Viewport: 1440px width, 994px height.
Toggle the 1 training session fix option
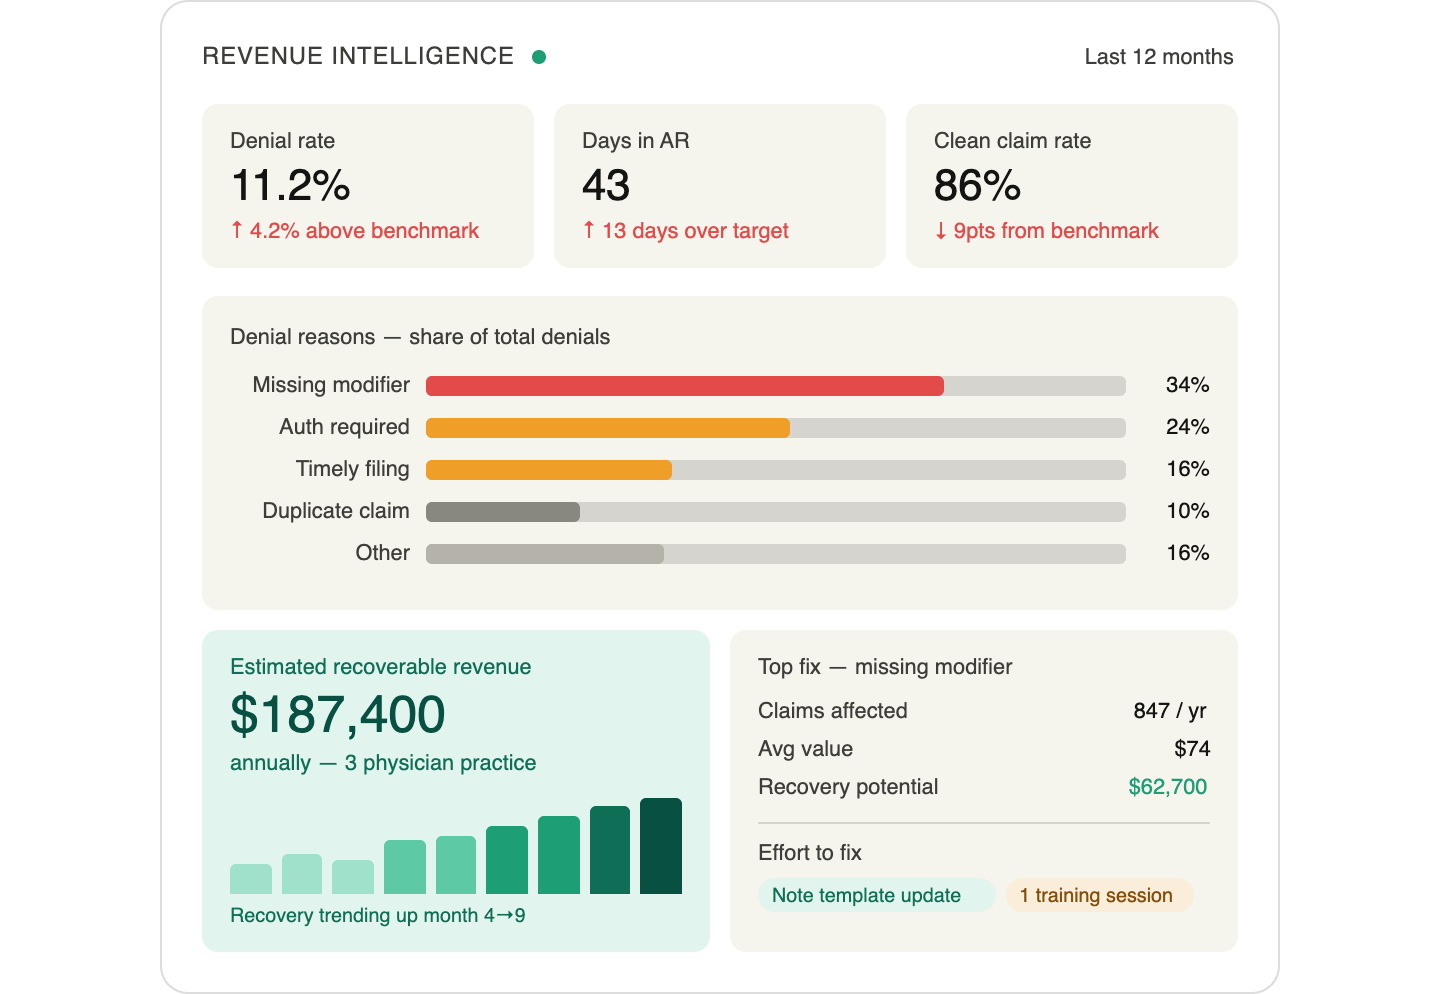[1098, 895]
